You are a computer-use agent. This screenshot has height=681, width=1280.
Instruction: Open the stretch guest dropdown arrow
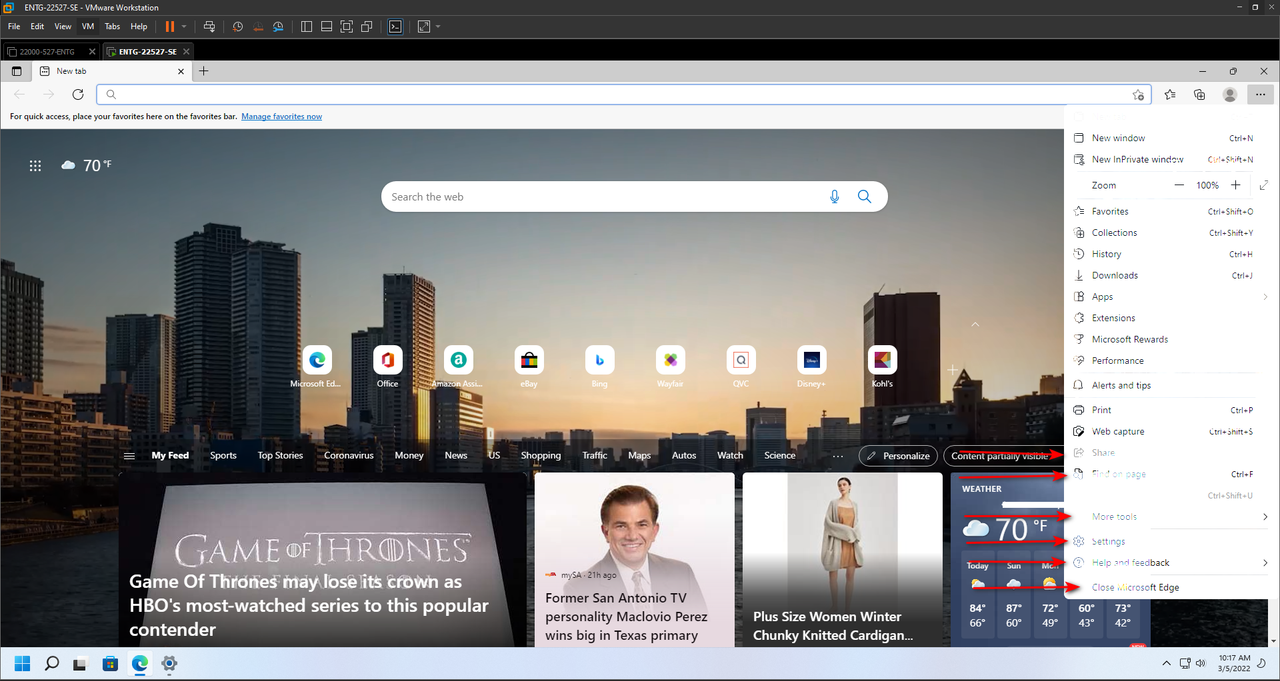tap(438, 26)
